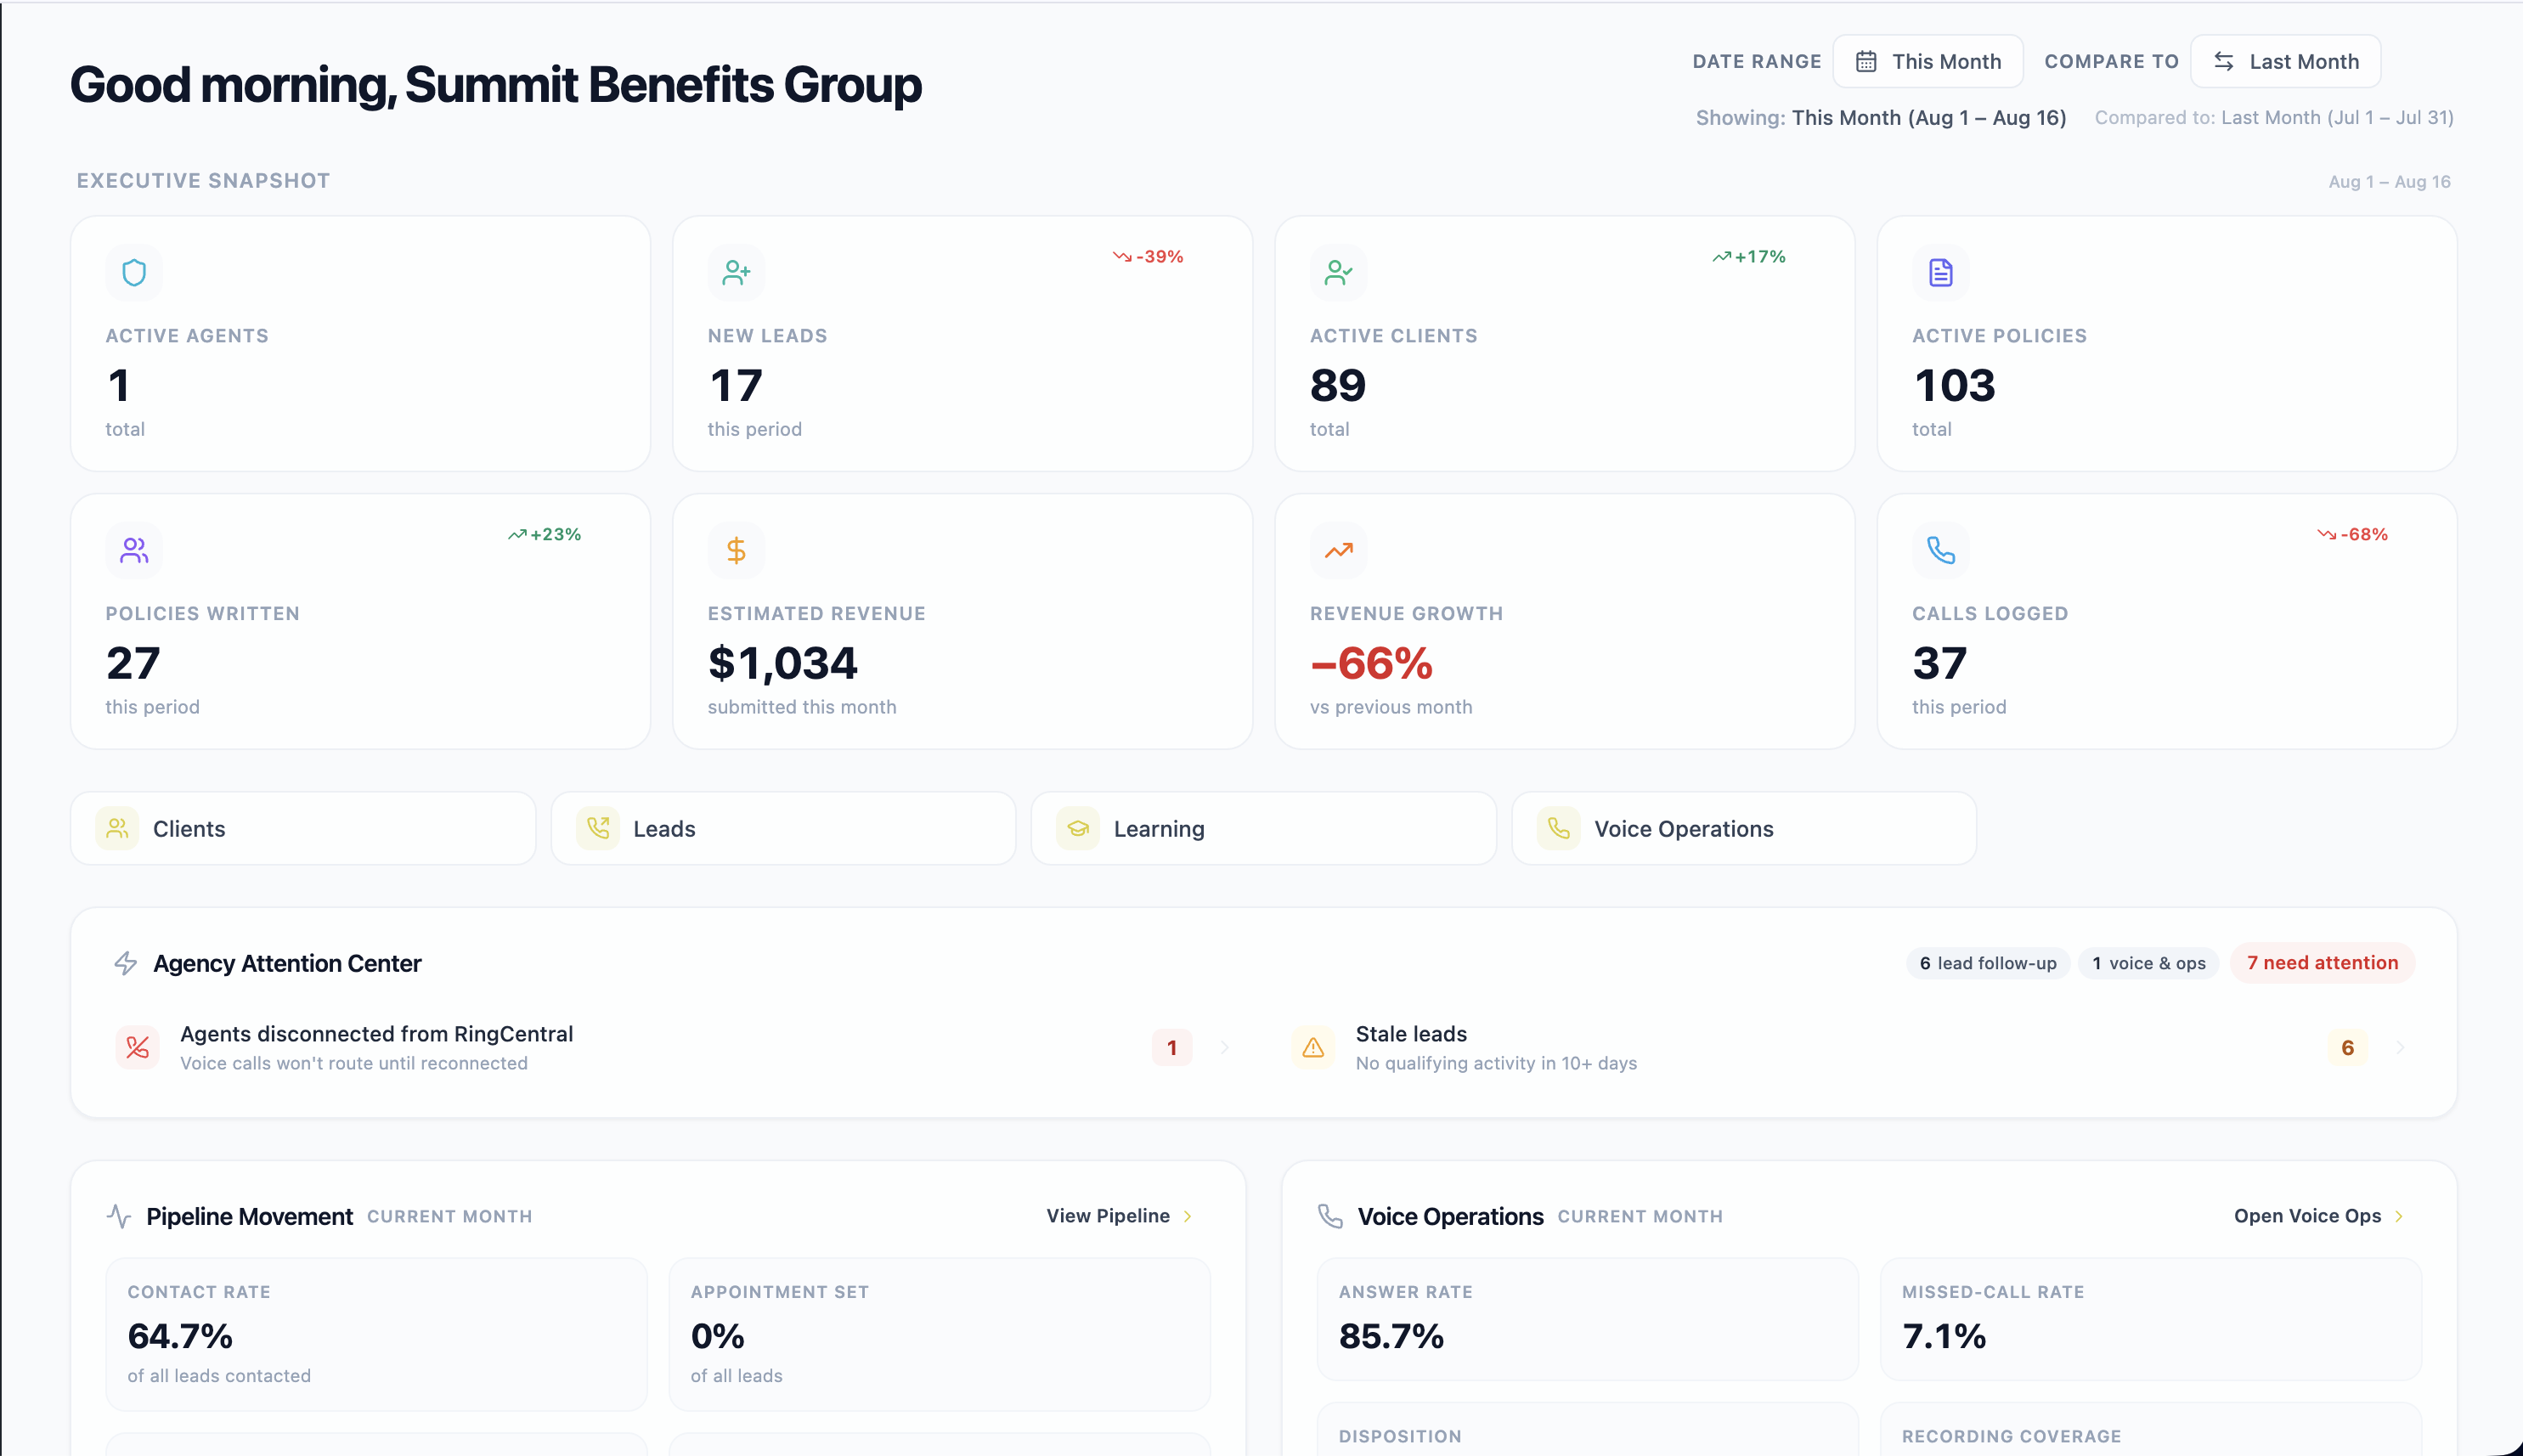This screenshot has width=2523, height=1456.
Task: Click the document icon in Active Policies card
Action: point(1940,272)
